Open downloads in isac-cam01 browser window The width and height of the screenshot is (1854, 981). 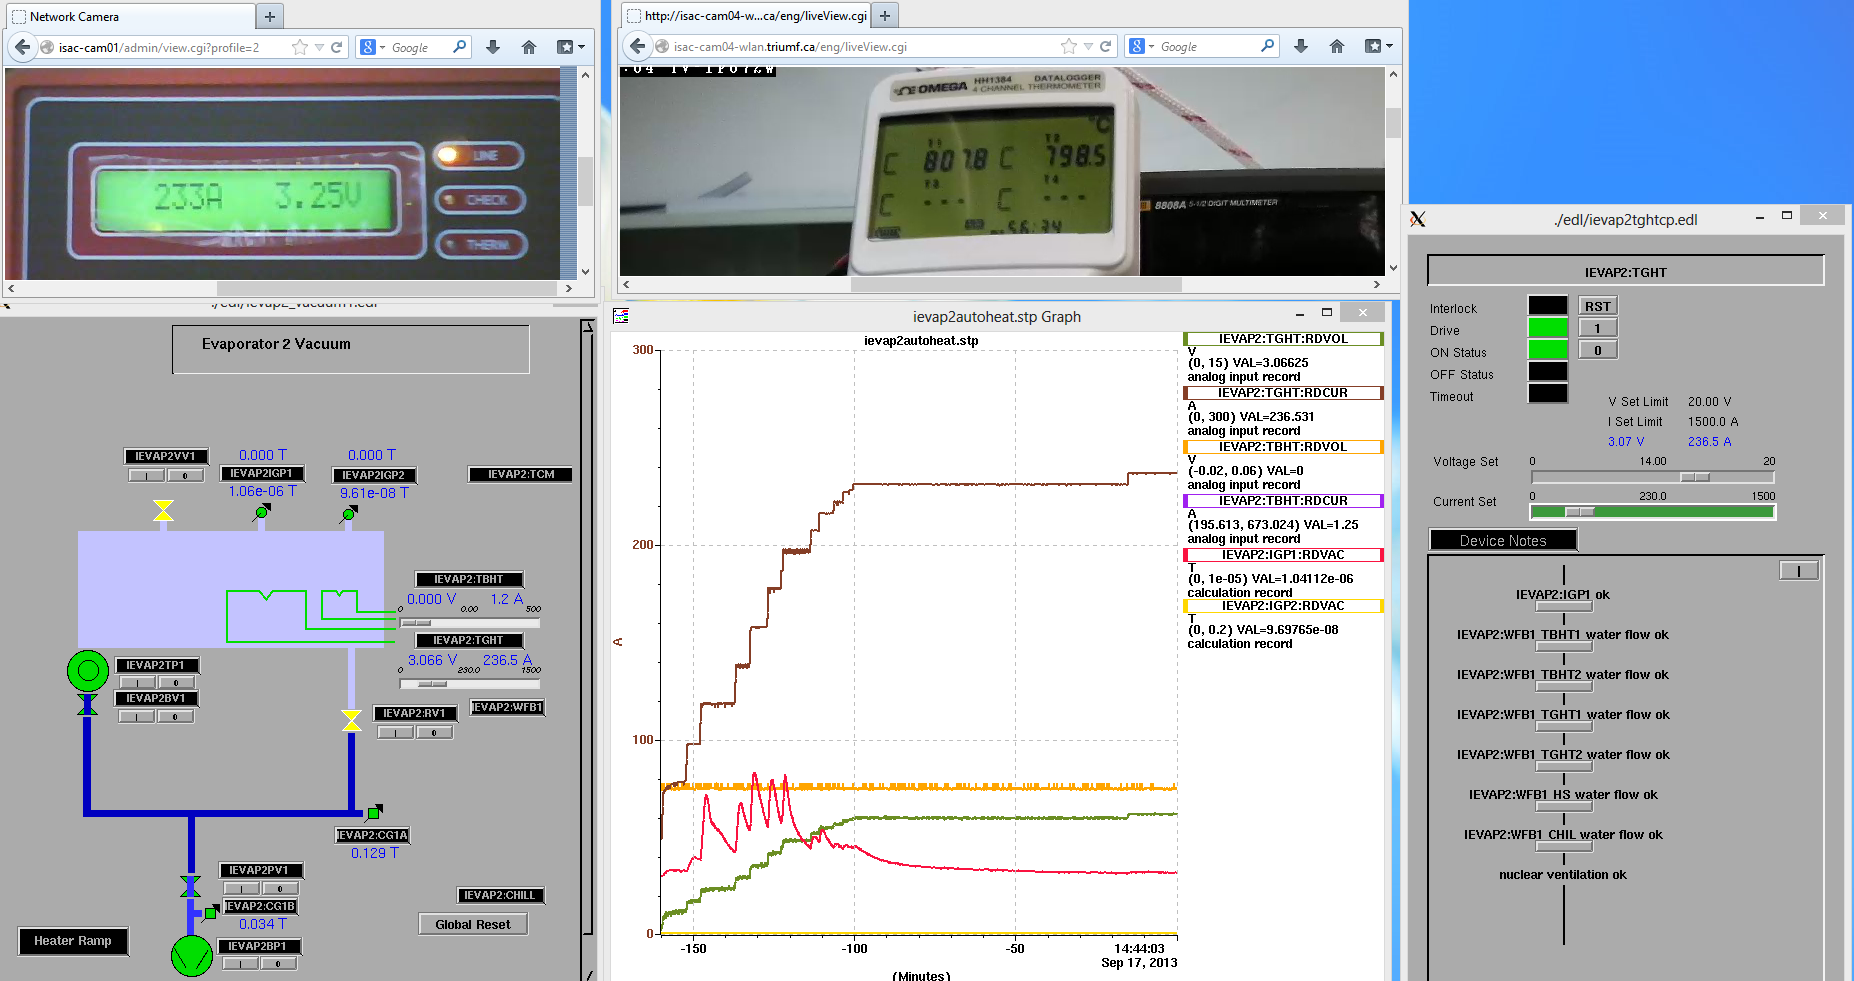coord(493,47)
